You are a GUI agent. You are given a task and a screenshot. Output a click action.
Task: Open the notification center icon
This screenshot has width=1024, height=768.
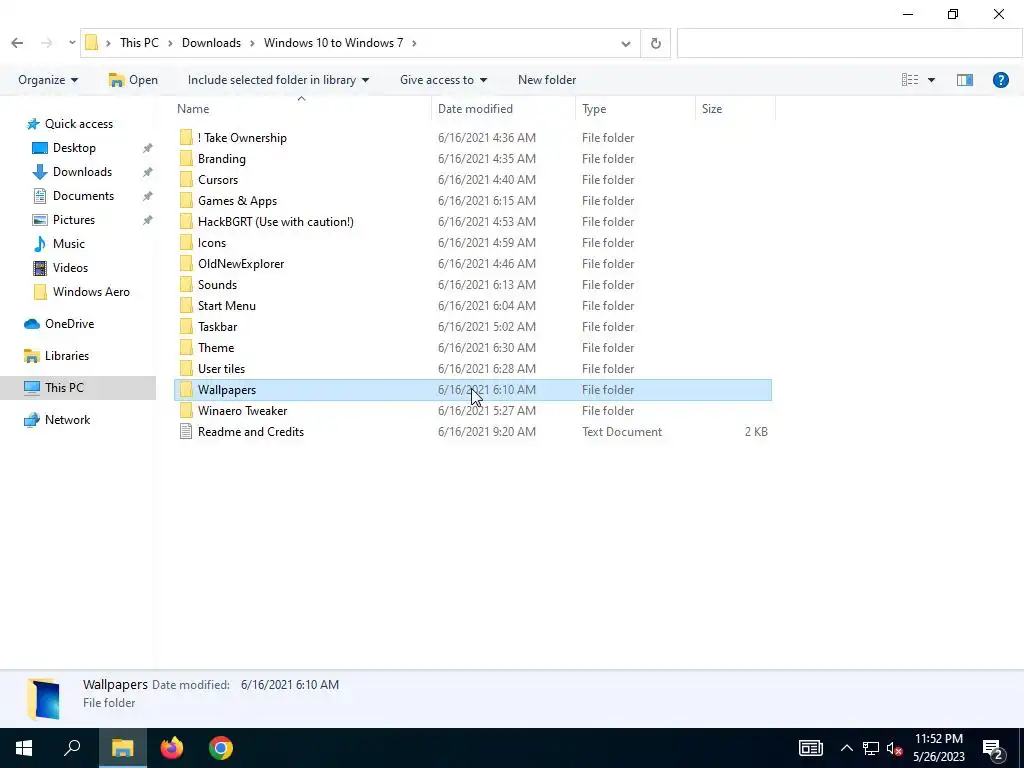click(993, 748)
